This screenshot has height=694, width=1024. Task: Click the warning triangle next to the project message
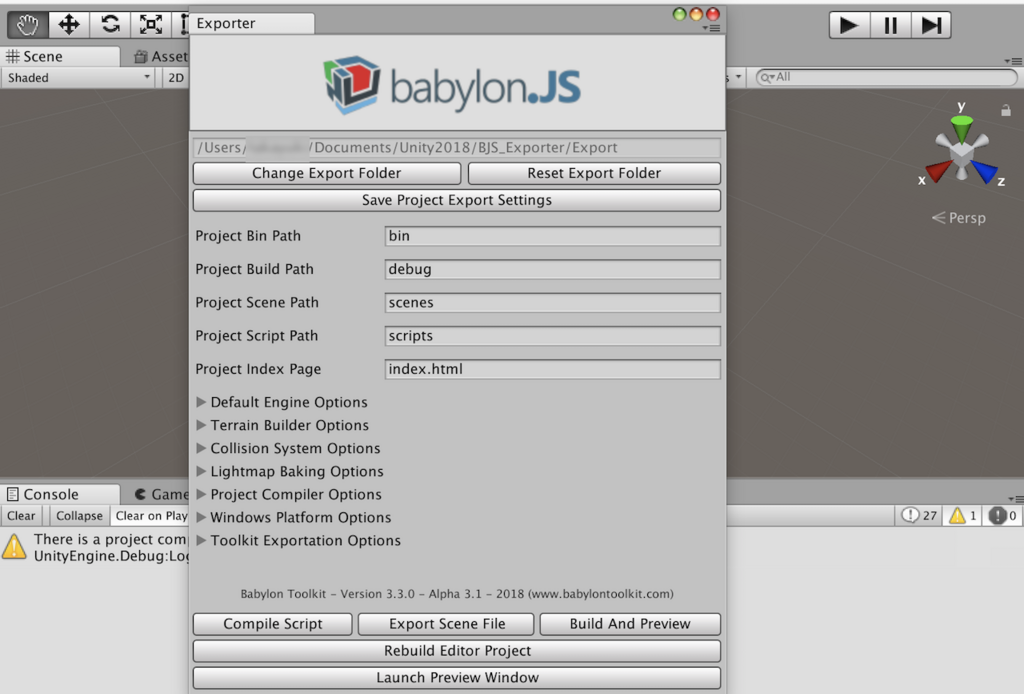pos(16,546)
